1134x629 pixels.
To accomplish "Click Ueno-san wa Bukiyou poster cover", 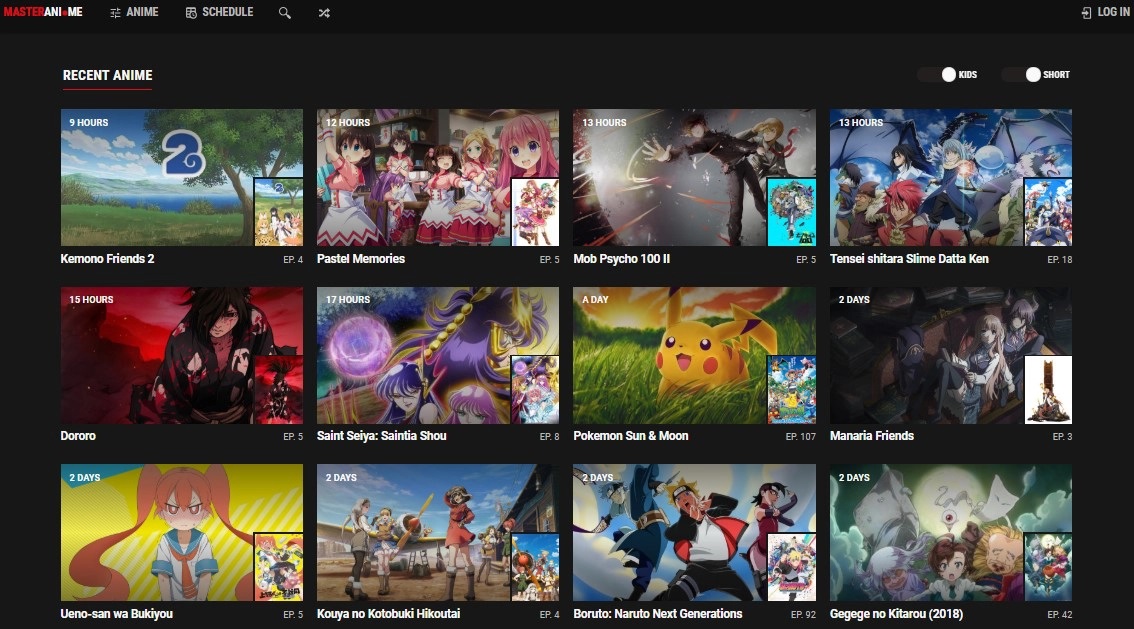I will [278, 567].
